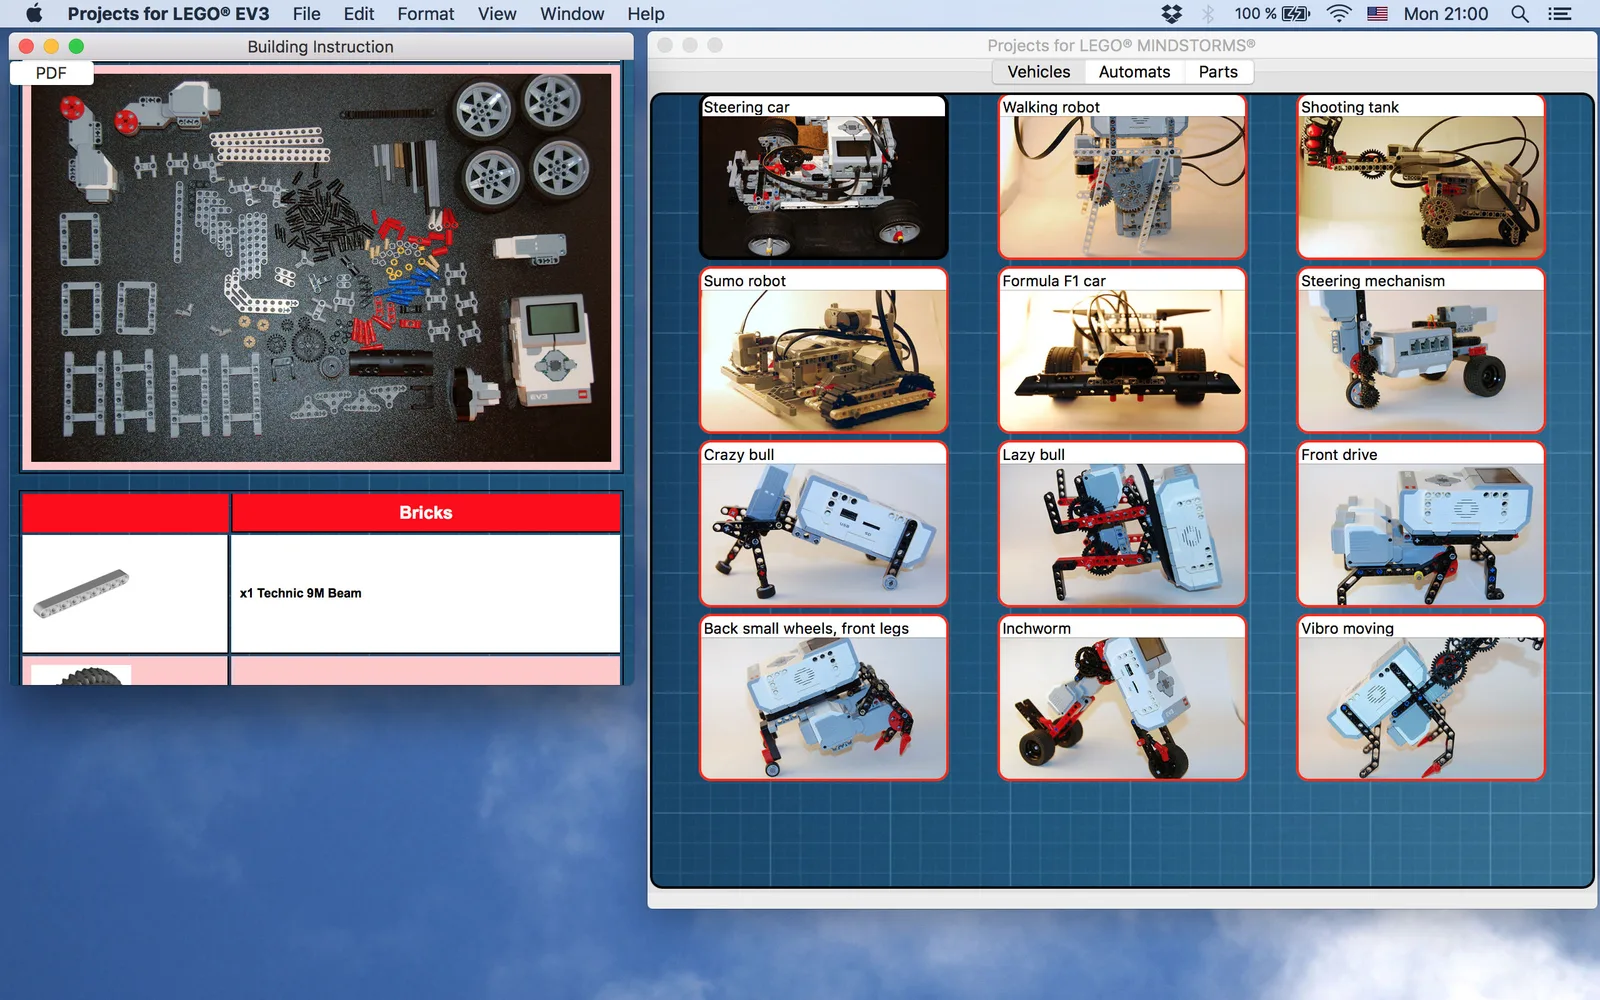Click the US flag input source icon
1600x1000 pixels.
tap(1377, 14)
